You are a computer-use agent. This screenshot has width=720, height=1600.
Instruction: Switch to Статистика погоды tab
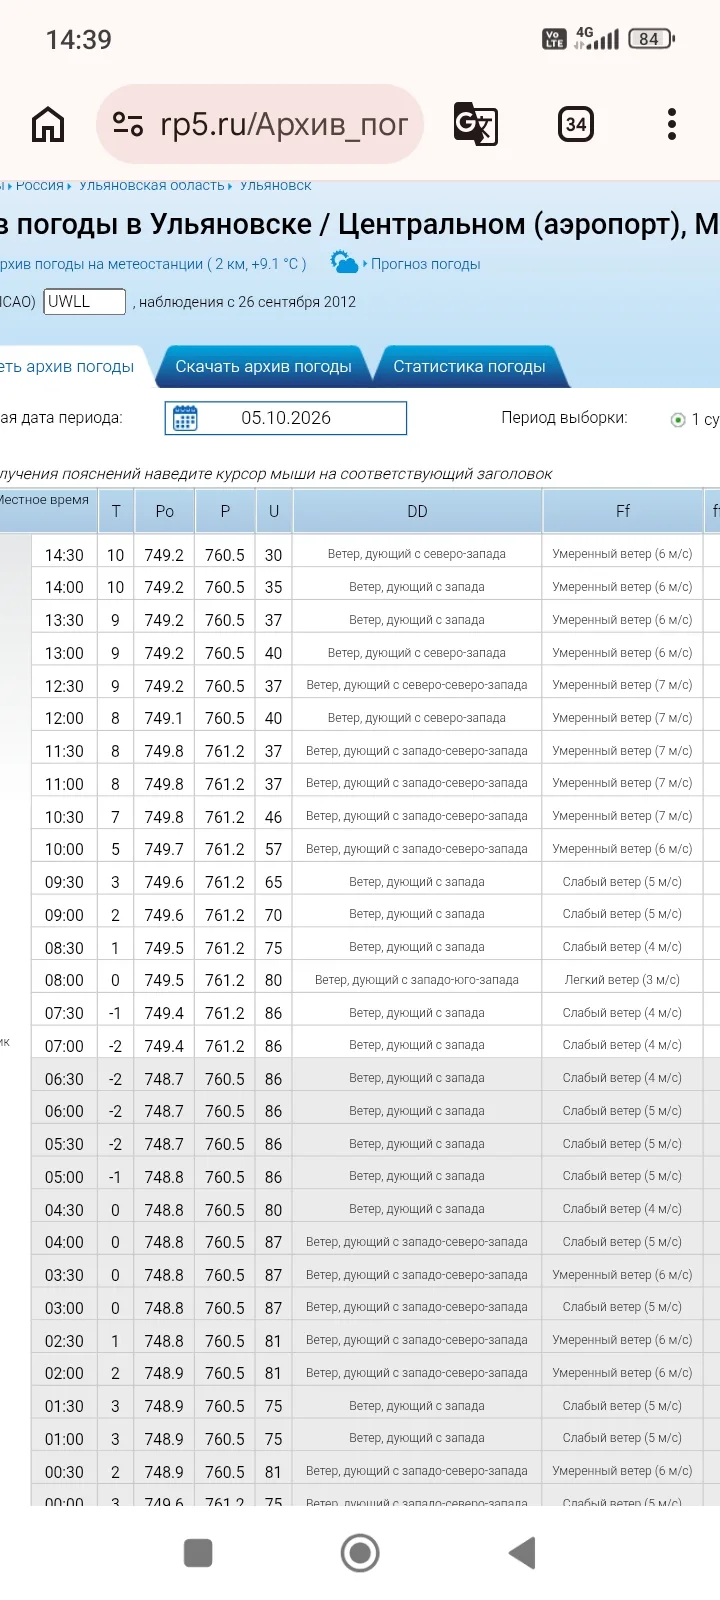[x=469, y=366]
